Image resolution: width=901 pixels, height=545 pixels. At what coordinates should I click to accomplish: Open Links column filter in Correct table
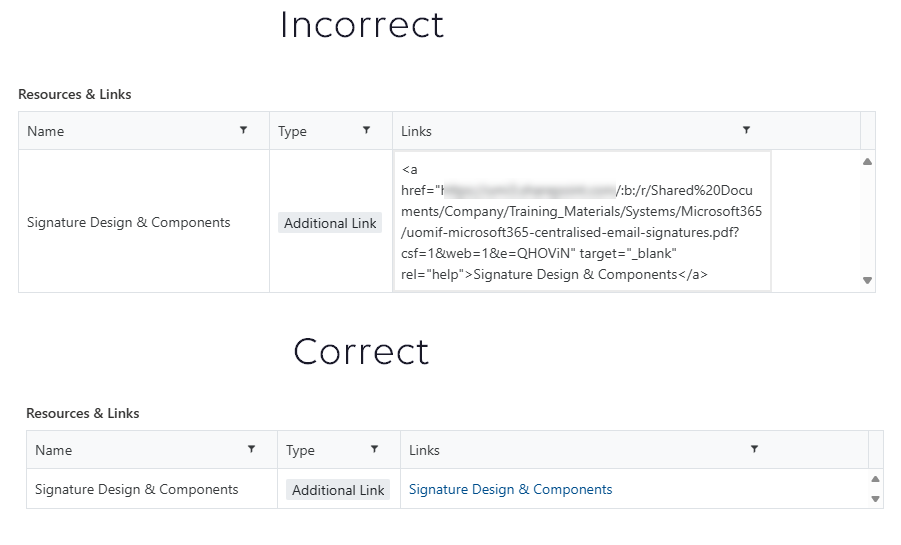click(754, 449)
